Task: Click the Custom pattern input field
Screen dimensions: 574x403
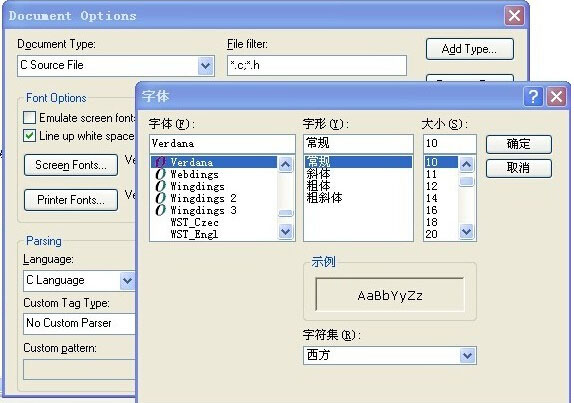Action: tap(79, 370)
